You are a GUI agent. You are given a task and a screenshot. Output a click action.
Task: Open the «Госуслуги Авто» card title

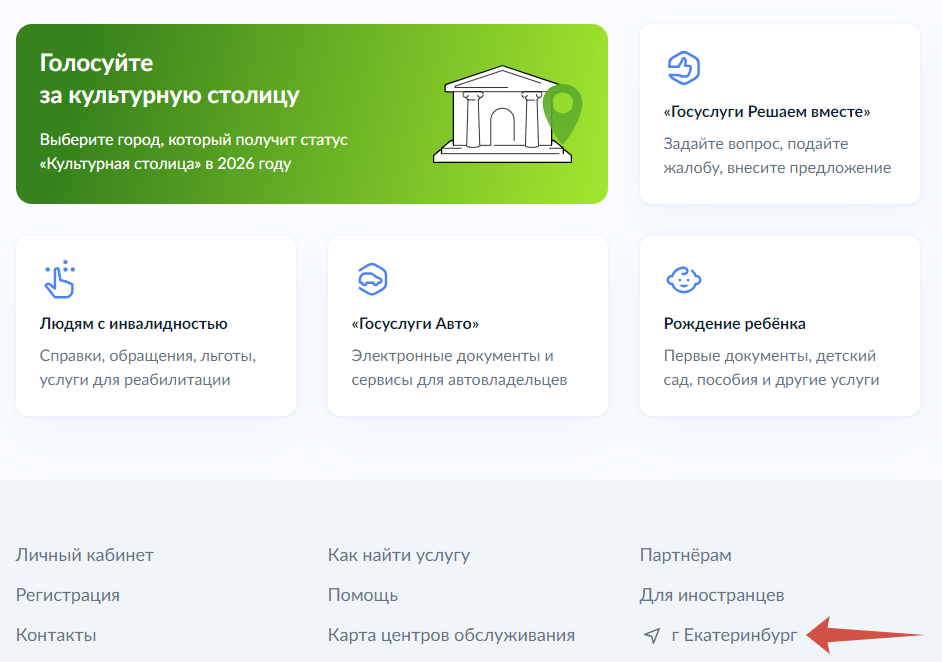coord(415,324)
